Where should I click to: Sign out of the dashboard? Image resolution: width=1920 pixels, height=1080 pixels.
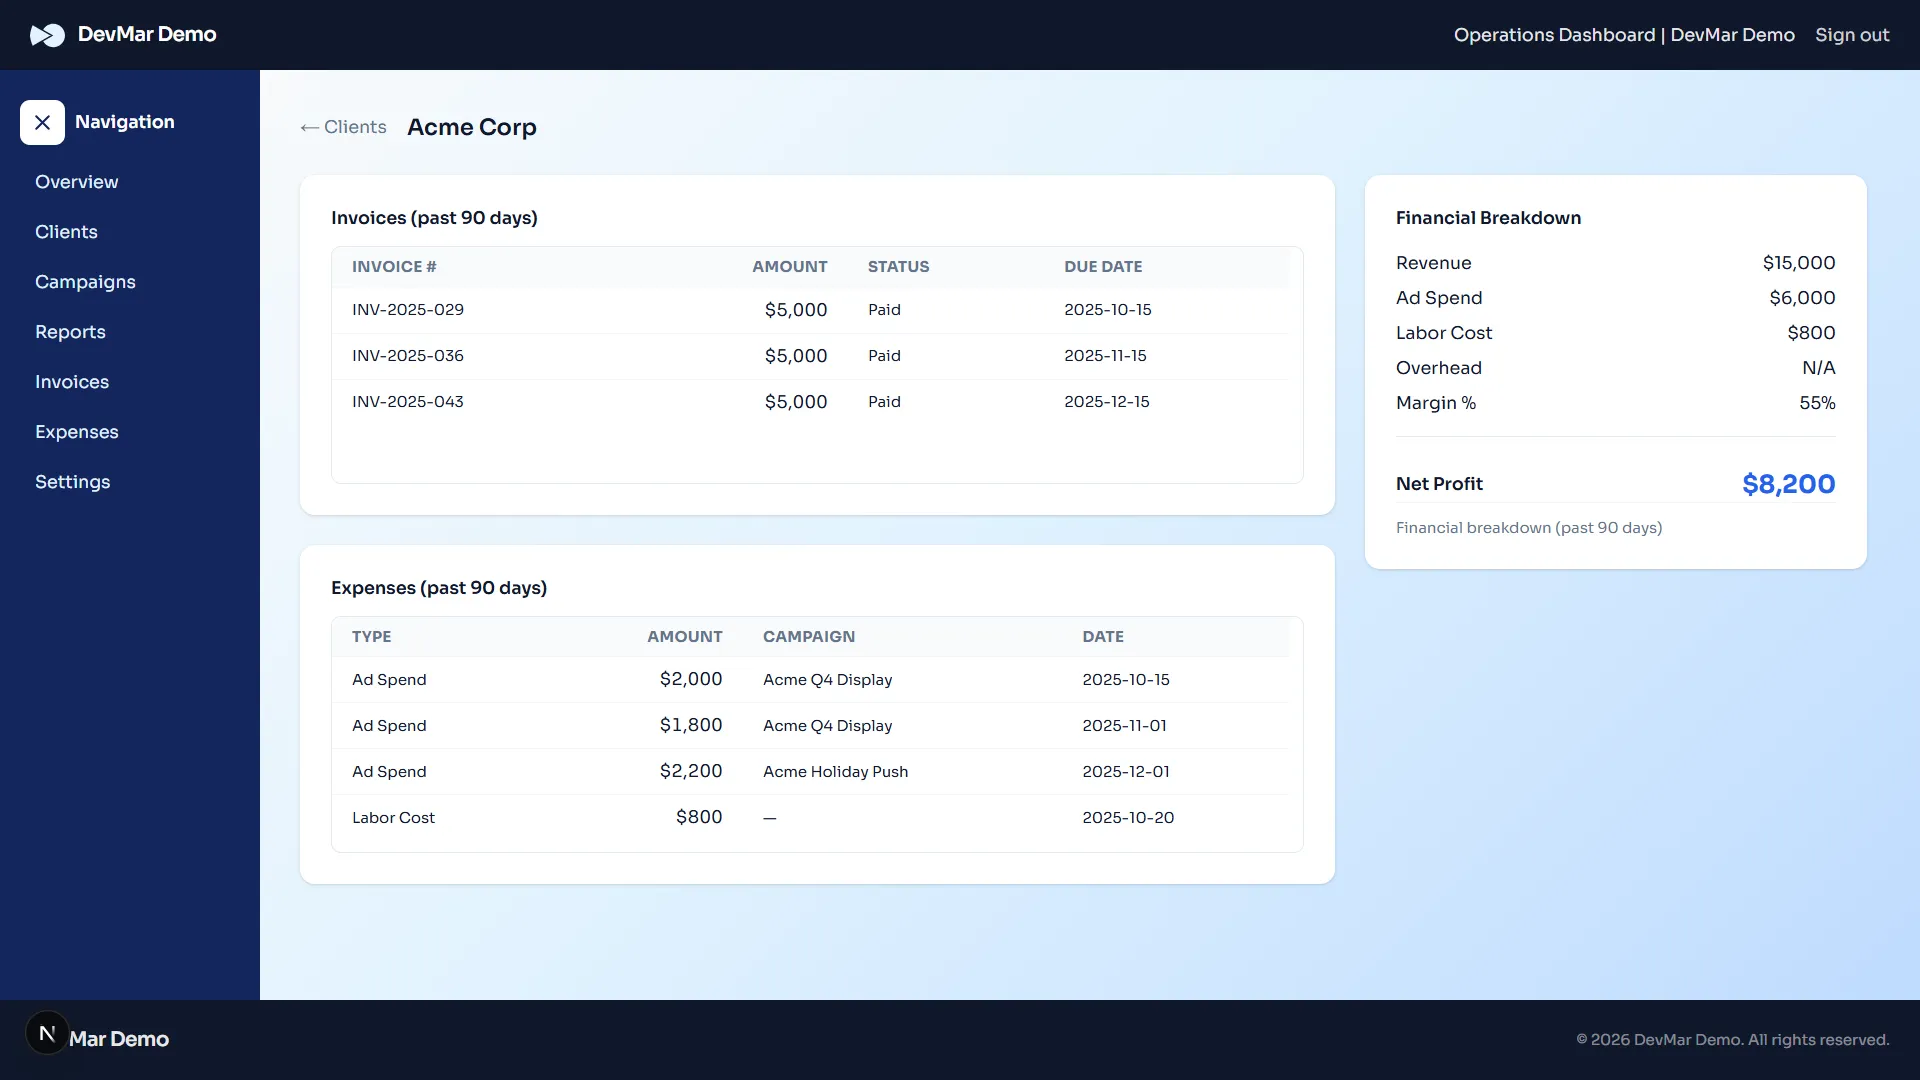coord(1852,35)
